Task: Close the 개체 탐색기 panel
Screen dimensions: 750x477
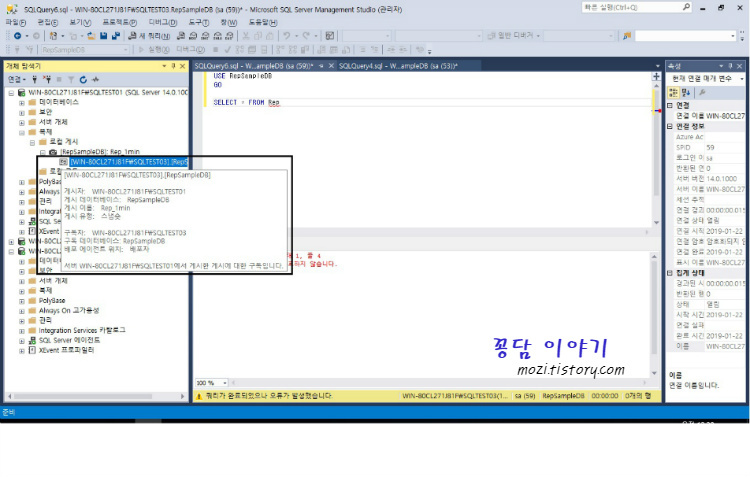Action: (182, 66)
